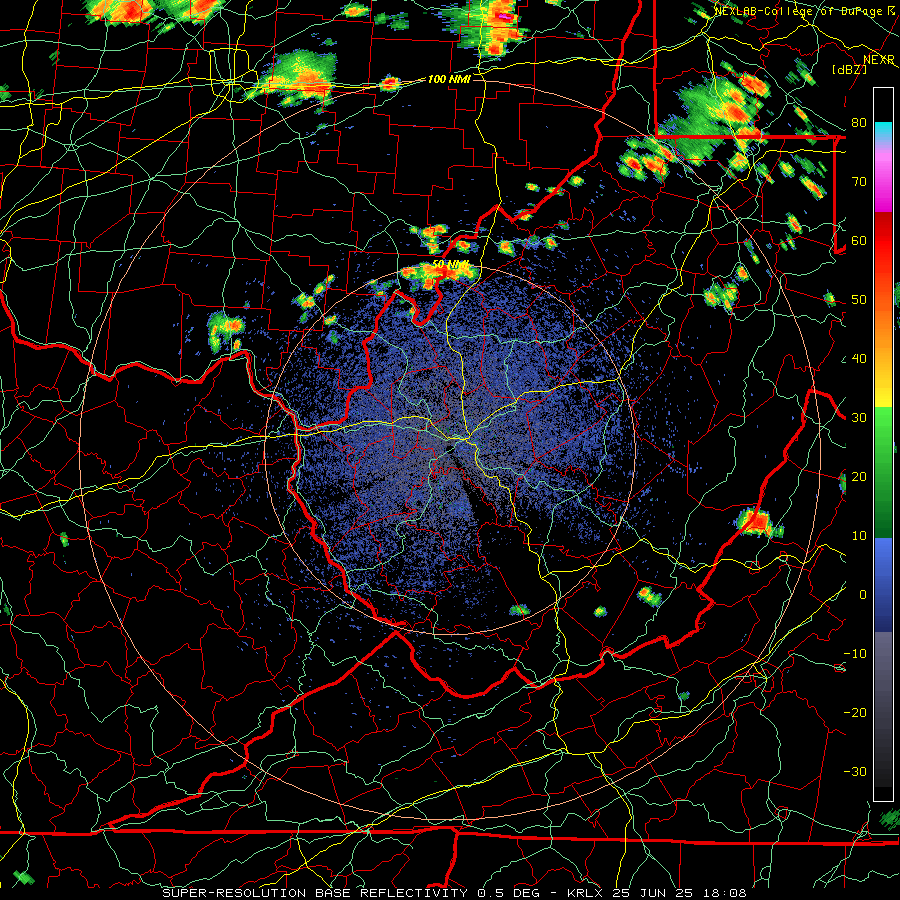
Task: Click the 80 value on the dBZ scale
Action: point(859,123)
